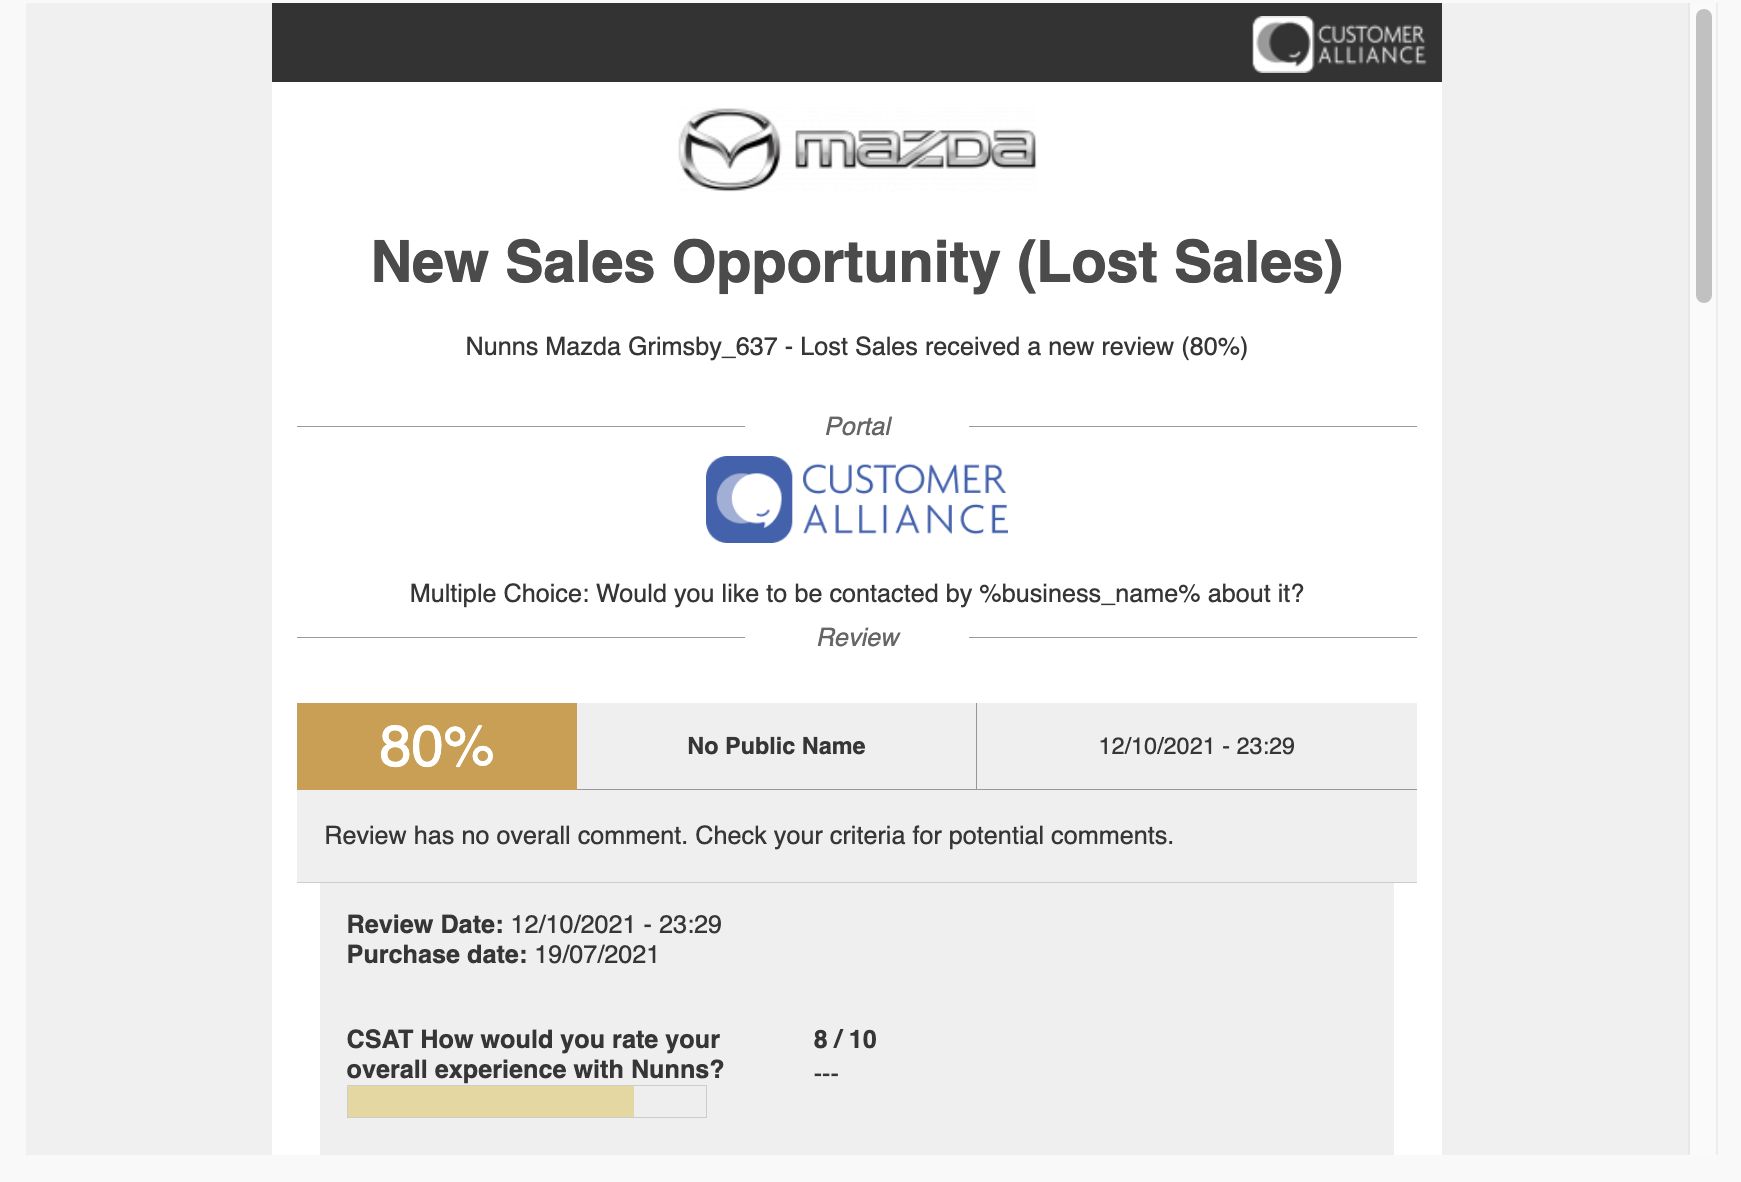Click the New Sales Opportunity heading

click(857, 262)
